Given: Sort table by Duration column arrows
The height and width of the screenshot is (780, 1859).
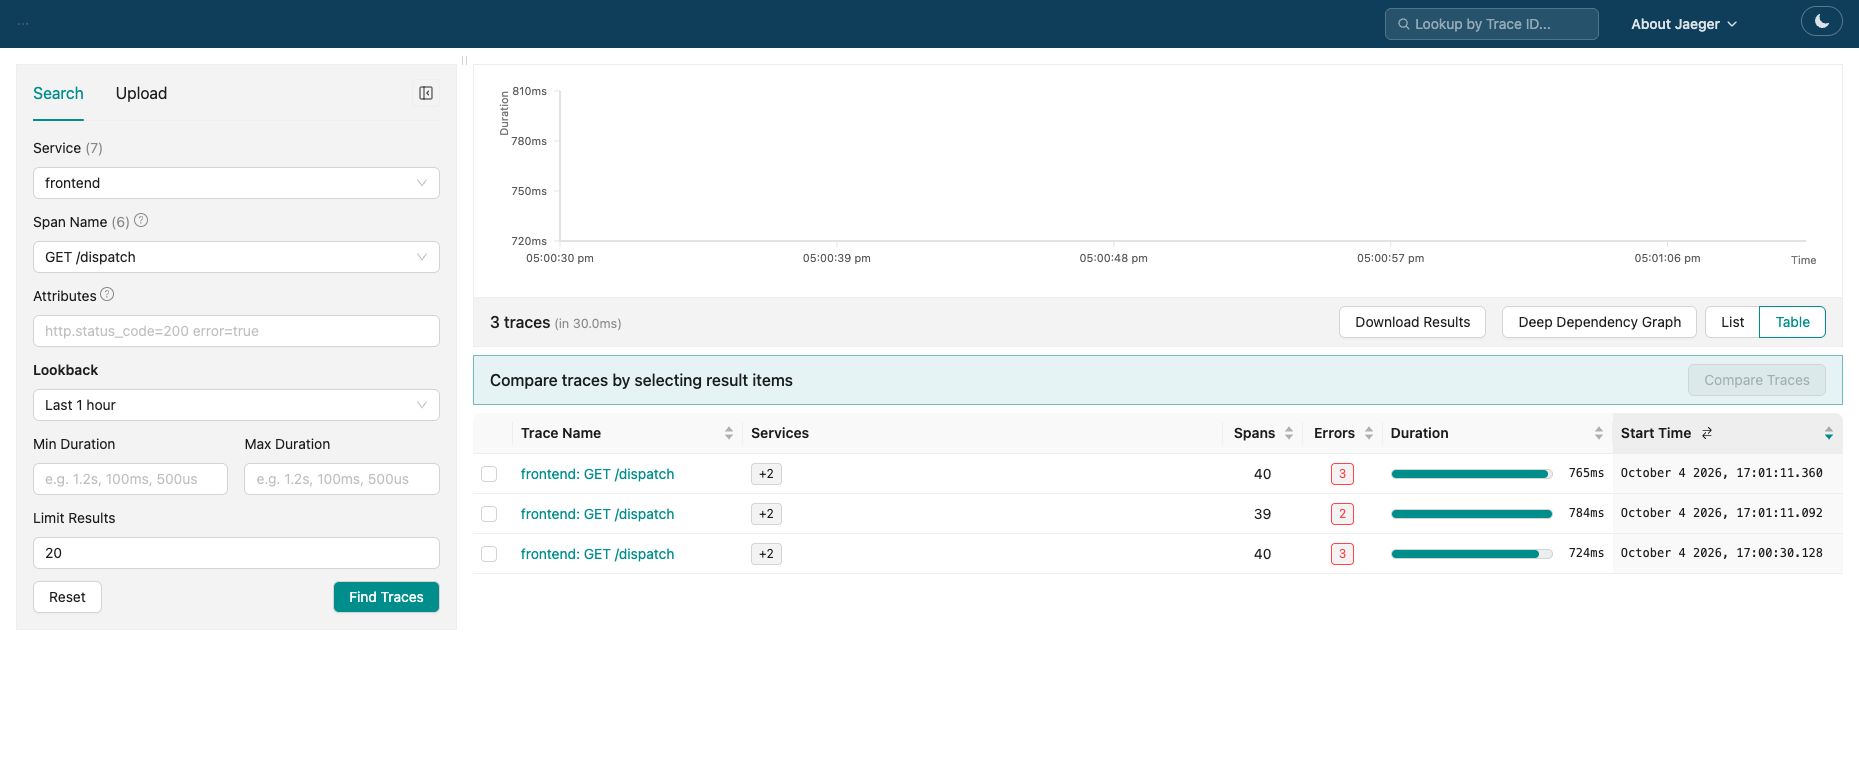Looking at the screenshot, I should 1599,433.
